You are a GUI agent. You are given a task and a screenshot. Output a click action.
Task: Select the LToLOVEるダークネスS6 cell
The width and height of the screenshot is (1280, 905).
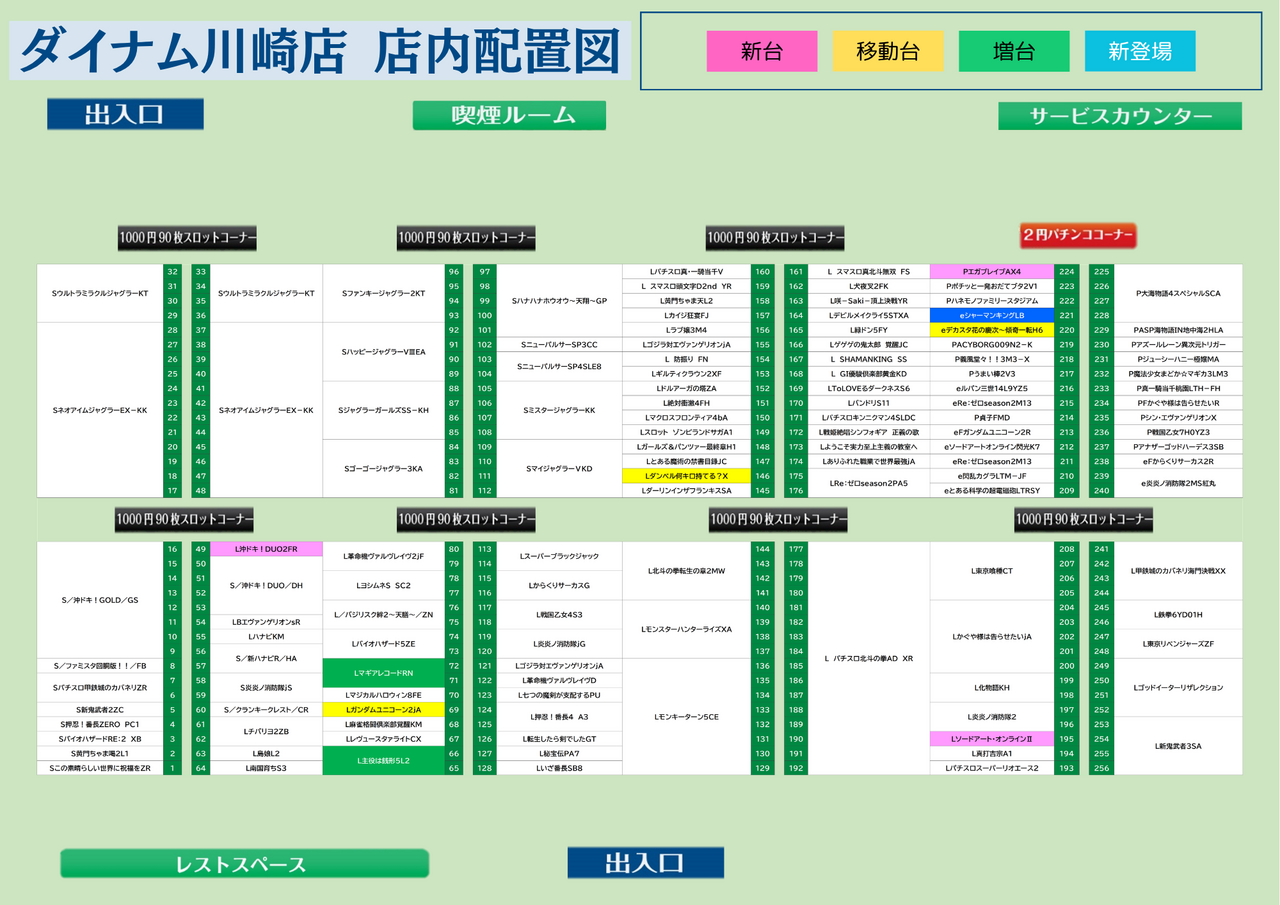click(869, 388)
